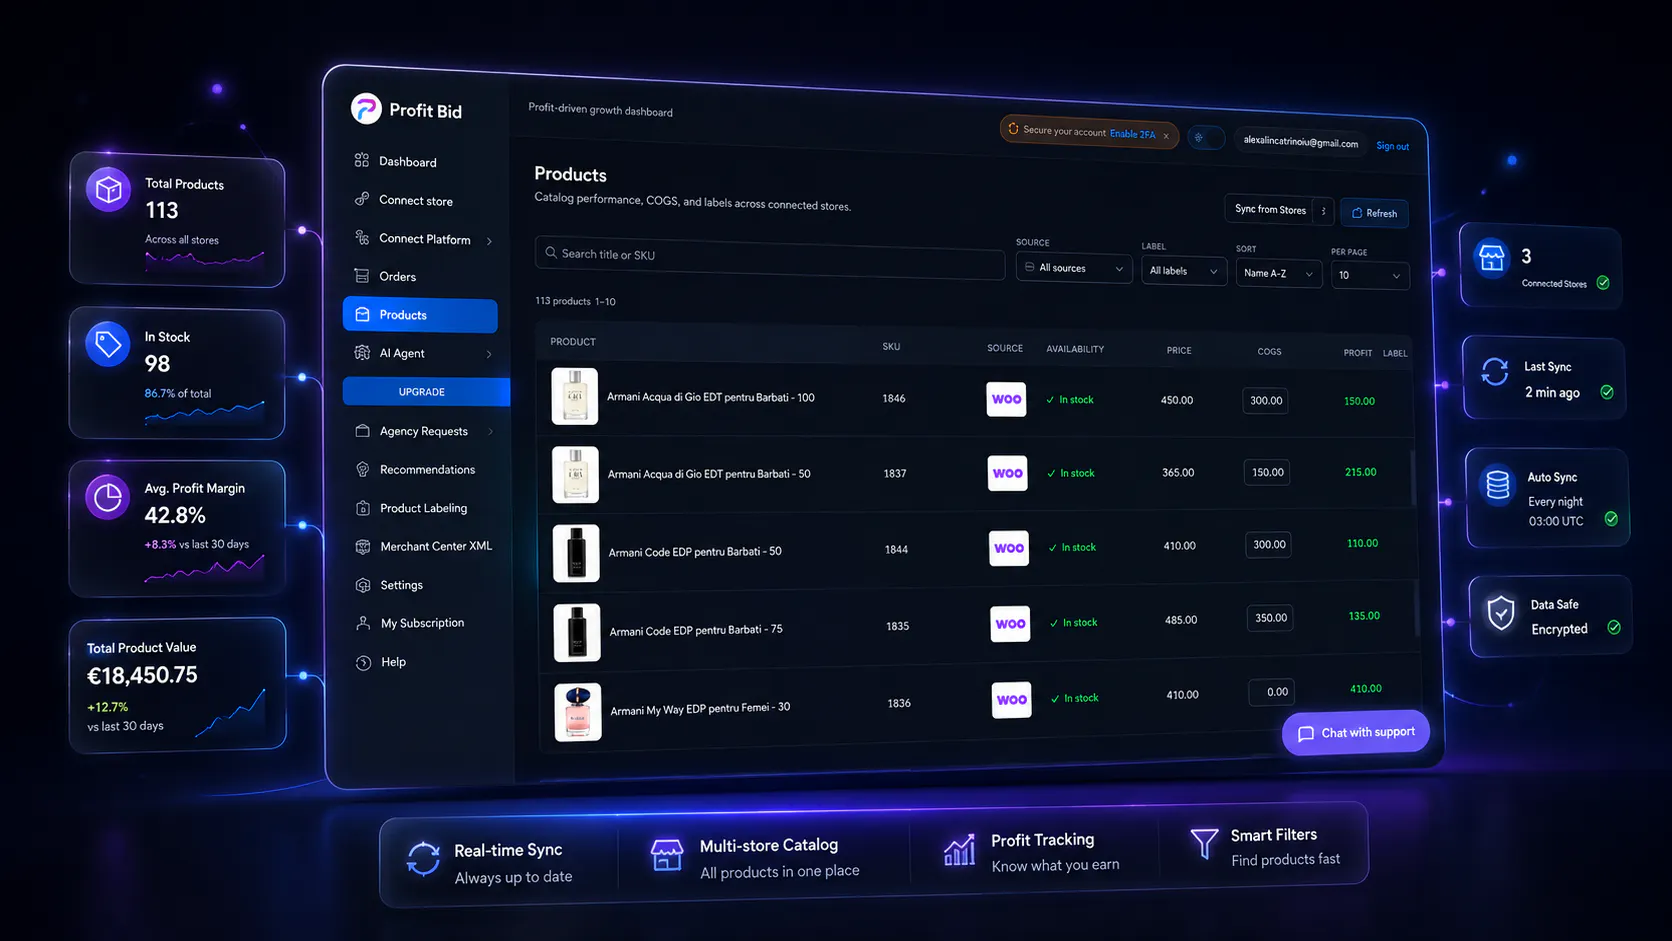The width and height of the screenshot is (1672, 941).
Task: Click the COGS field showing 350.00
Action: click(1270, 618)
